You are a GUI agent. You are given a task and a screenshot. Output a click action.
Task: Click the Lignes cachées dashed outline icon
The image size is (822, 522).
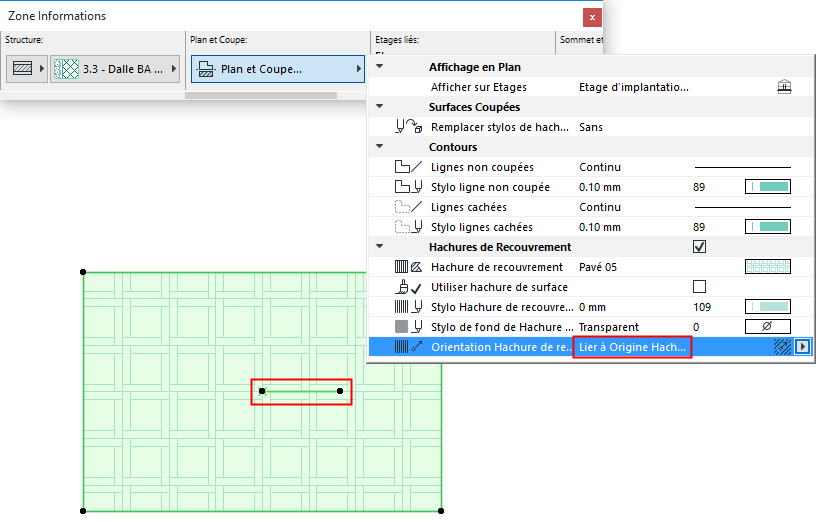408,207
